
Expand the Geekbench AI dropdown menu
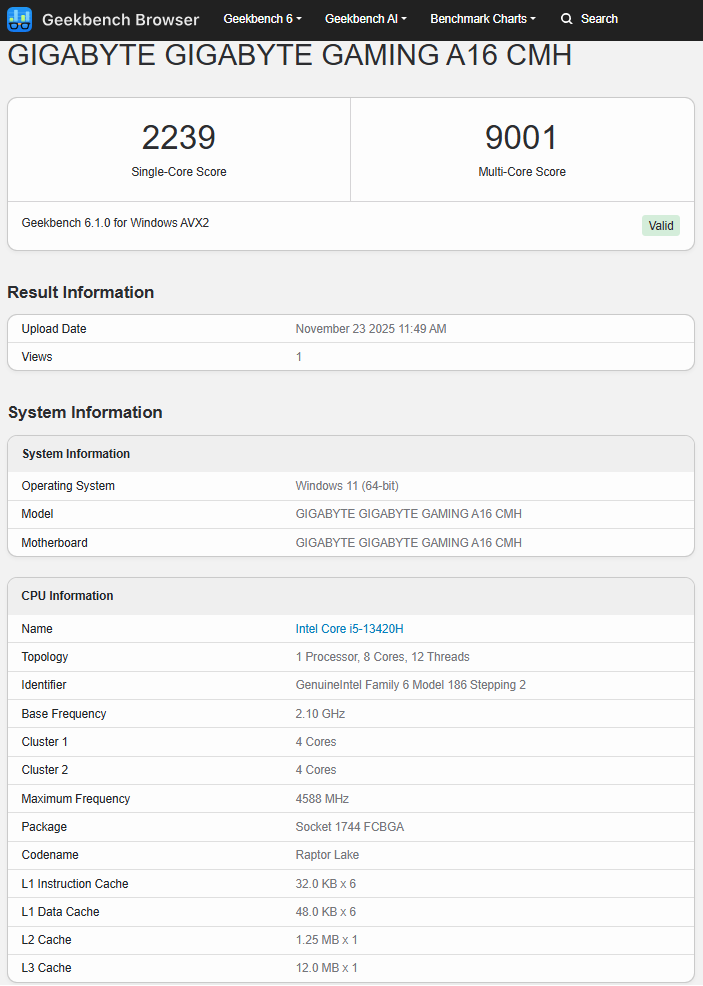click(365, 19)
